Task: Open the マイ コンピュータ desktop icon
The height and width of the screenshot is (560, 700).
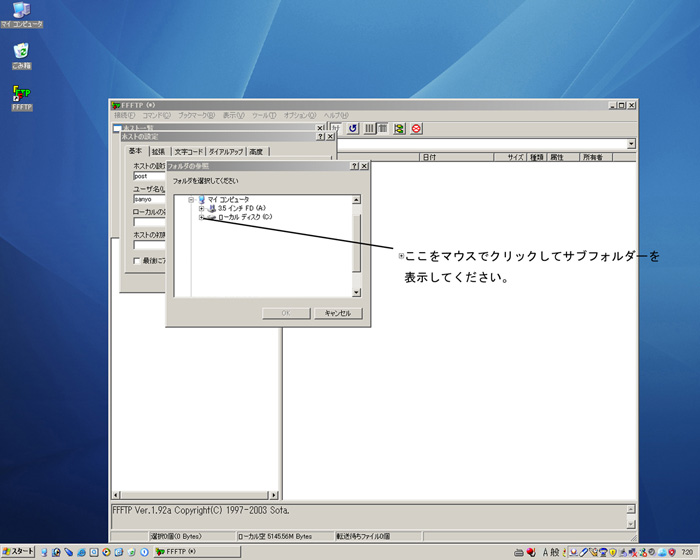Action: 21,15
